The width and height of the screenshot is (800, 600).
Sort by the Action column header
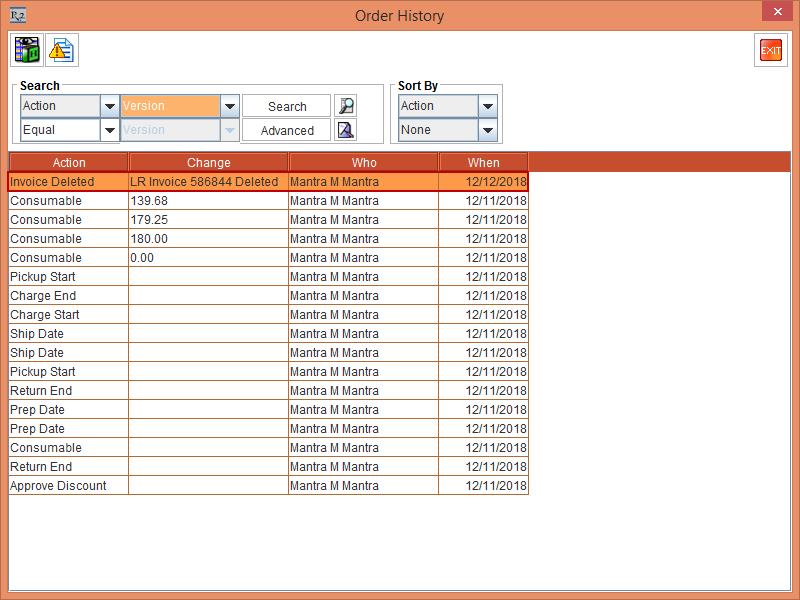(69, 162)
